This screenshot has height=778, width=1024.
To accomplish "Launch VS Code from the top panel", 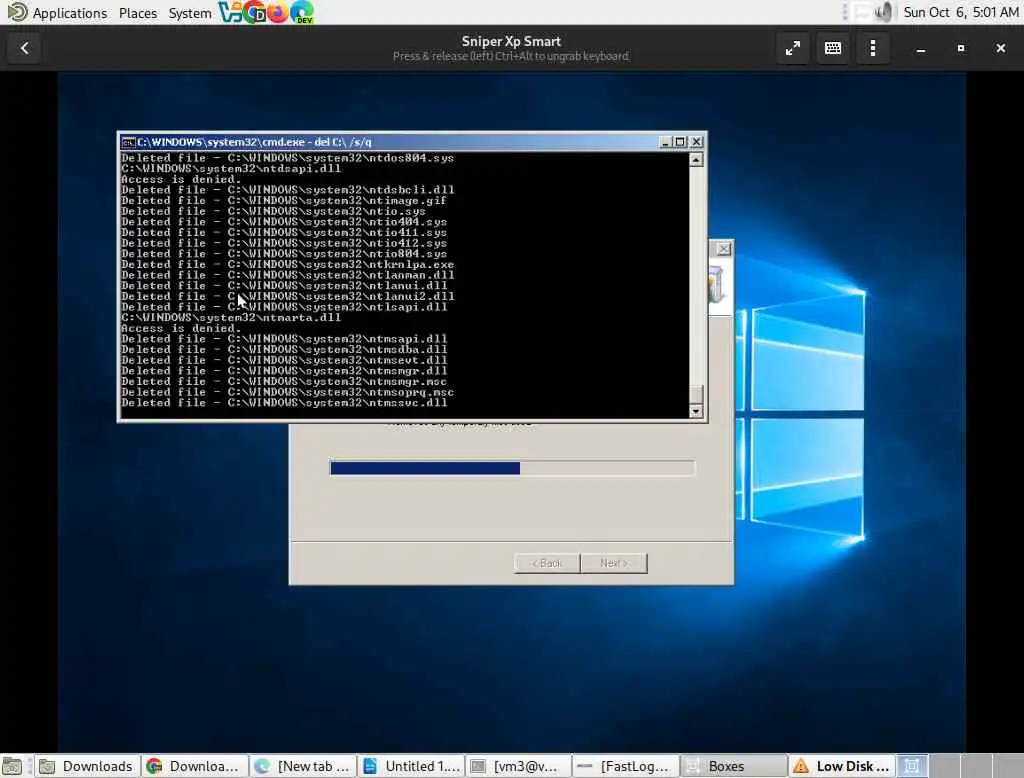I will pyautogui.click(x=229, y=12).
